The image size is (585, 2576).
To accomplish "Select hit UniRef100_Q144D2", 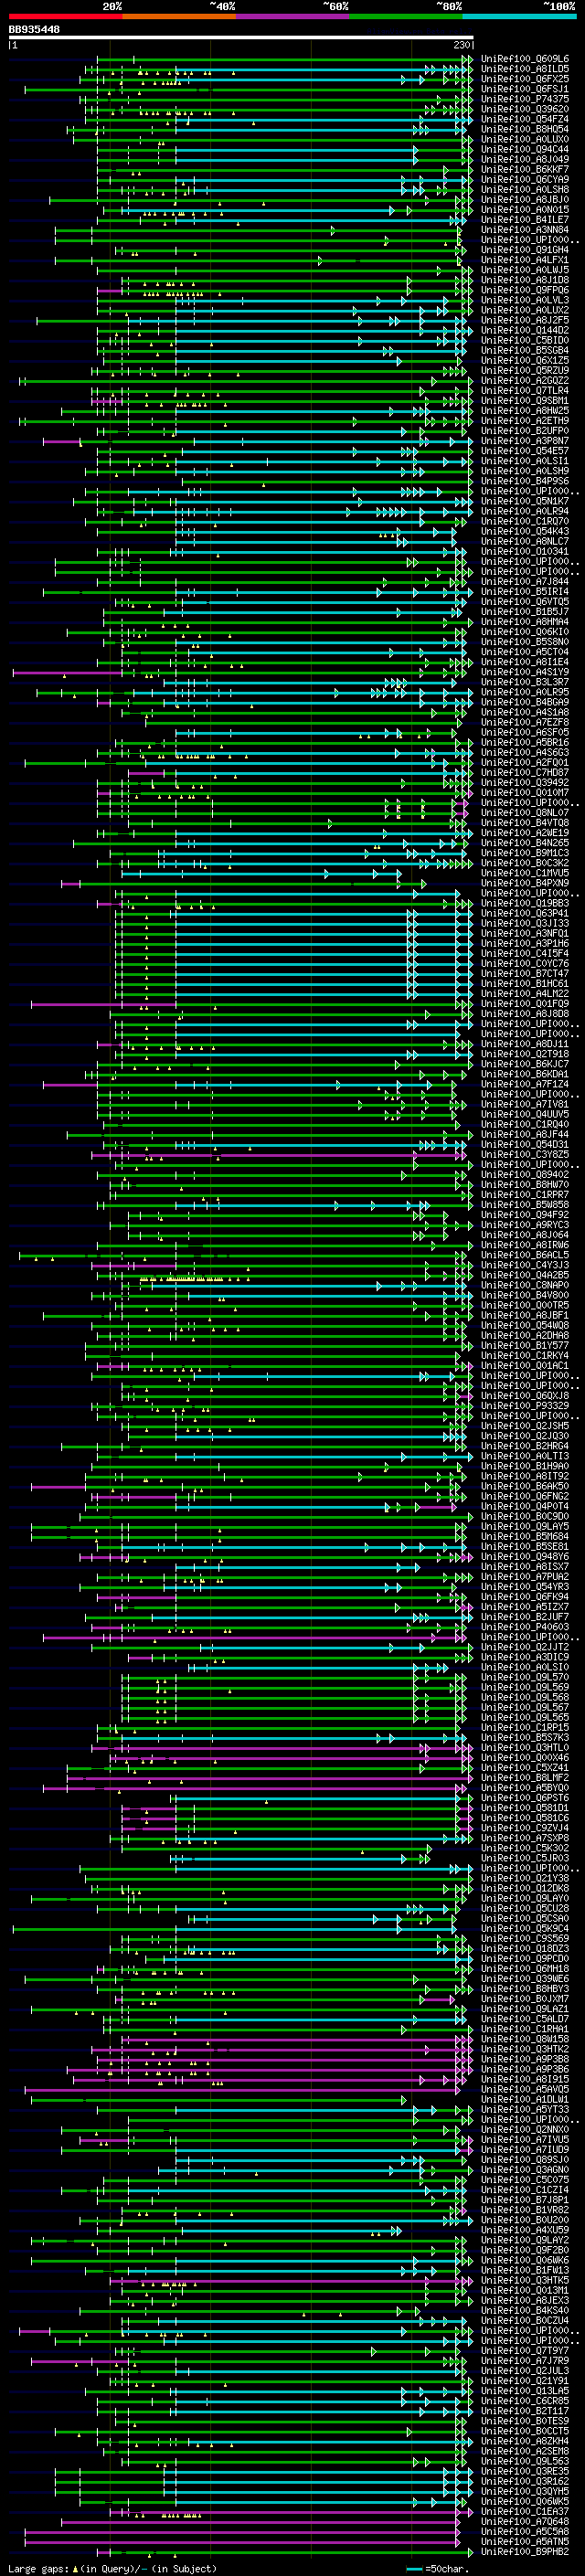I will click(x=525, y=330).
